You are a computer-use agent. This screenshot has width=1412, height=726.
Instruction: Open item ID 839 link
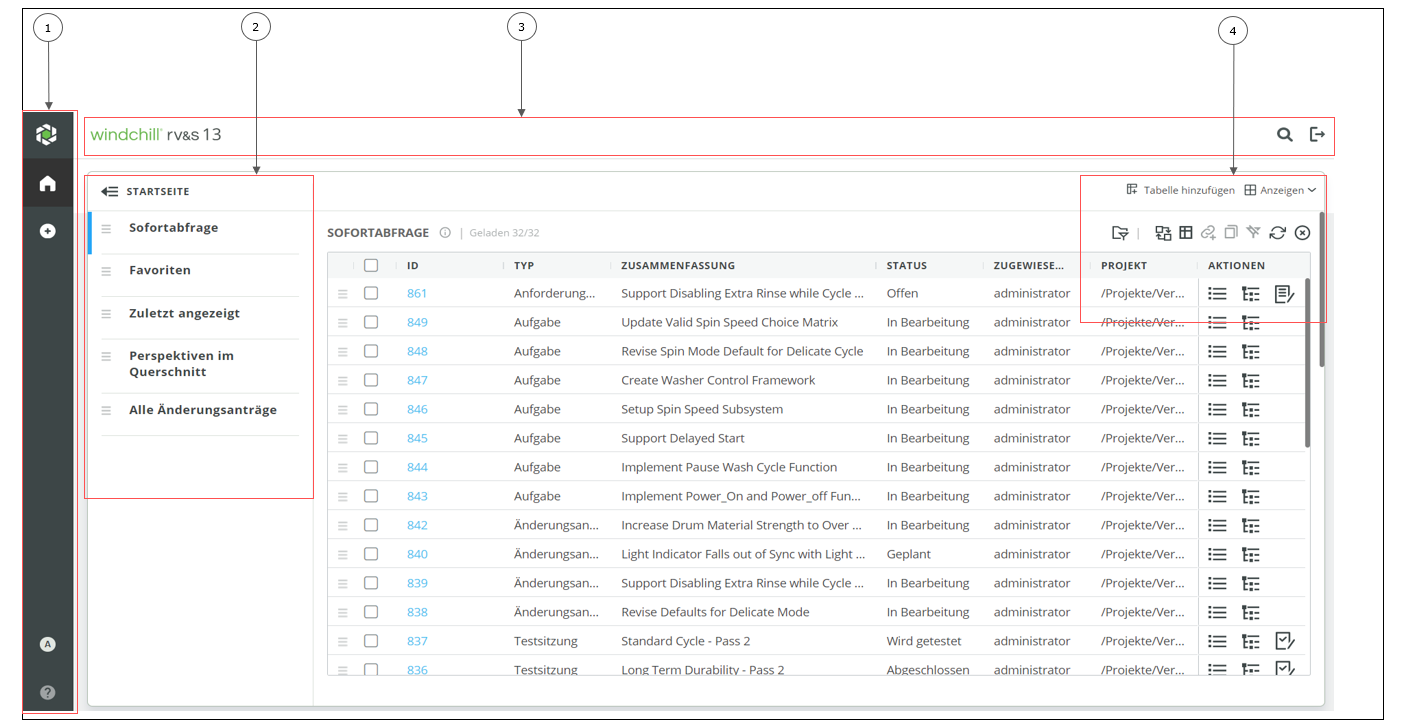tap(417, 584)
